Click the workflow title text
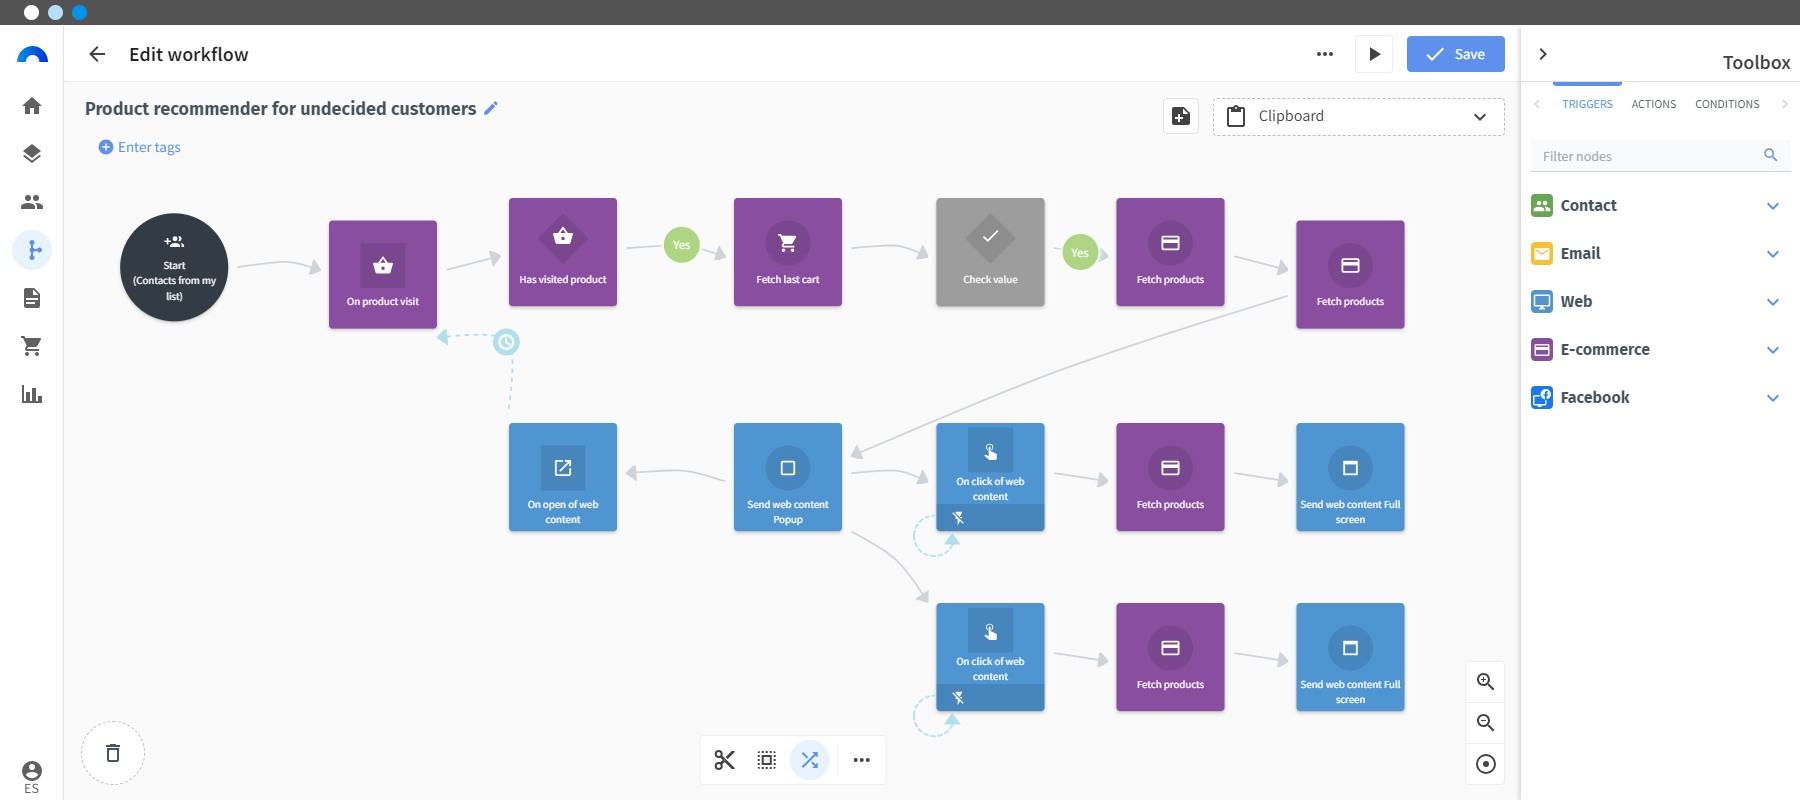1800x800 pixels. click(281, 108)
